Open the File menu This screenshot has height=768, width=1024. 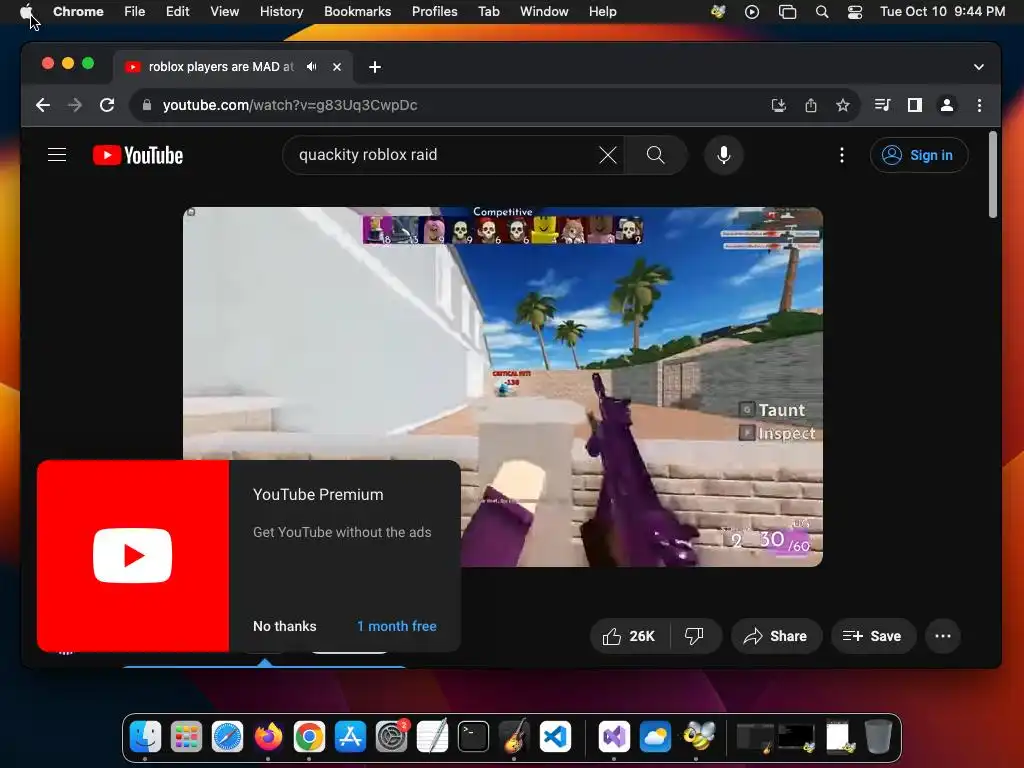click(135, 11)
